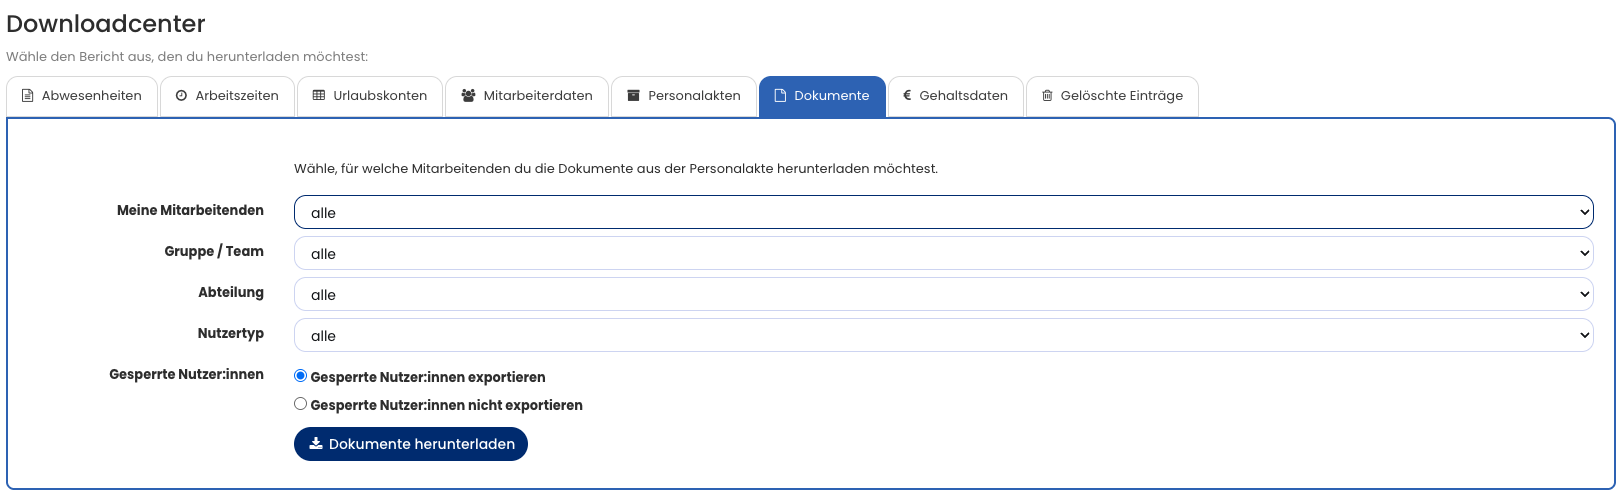Click the euro icon on Gehaltsdaten tab
The image size is (1623, 499).
(x=907, y=96)
